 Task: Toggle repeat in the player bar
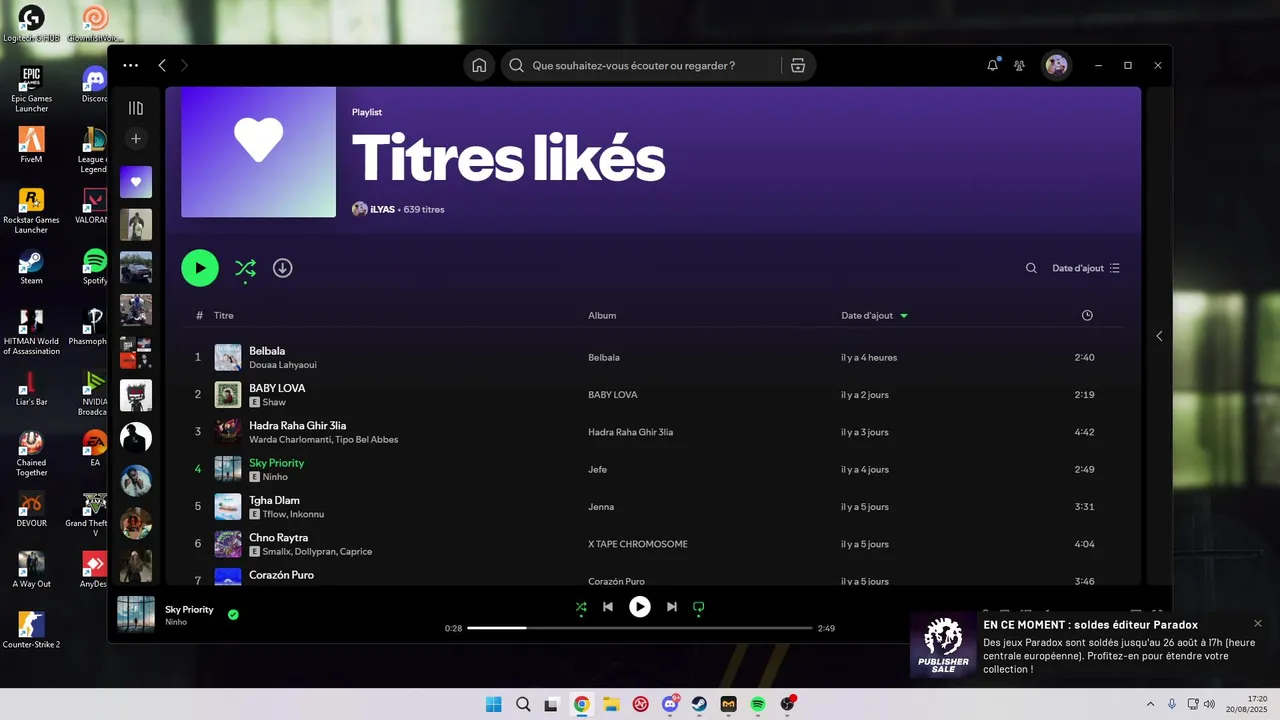(699, 606)
